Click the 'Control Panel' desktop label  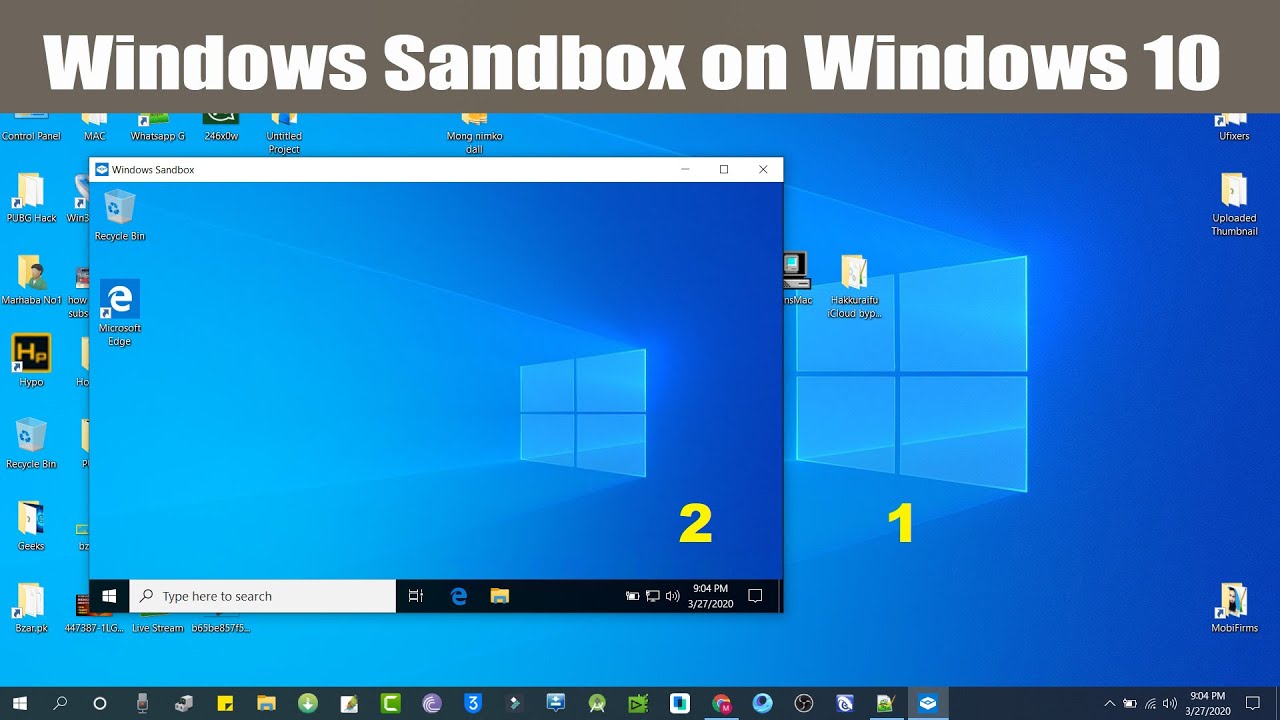click(x=31, y=136)
